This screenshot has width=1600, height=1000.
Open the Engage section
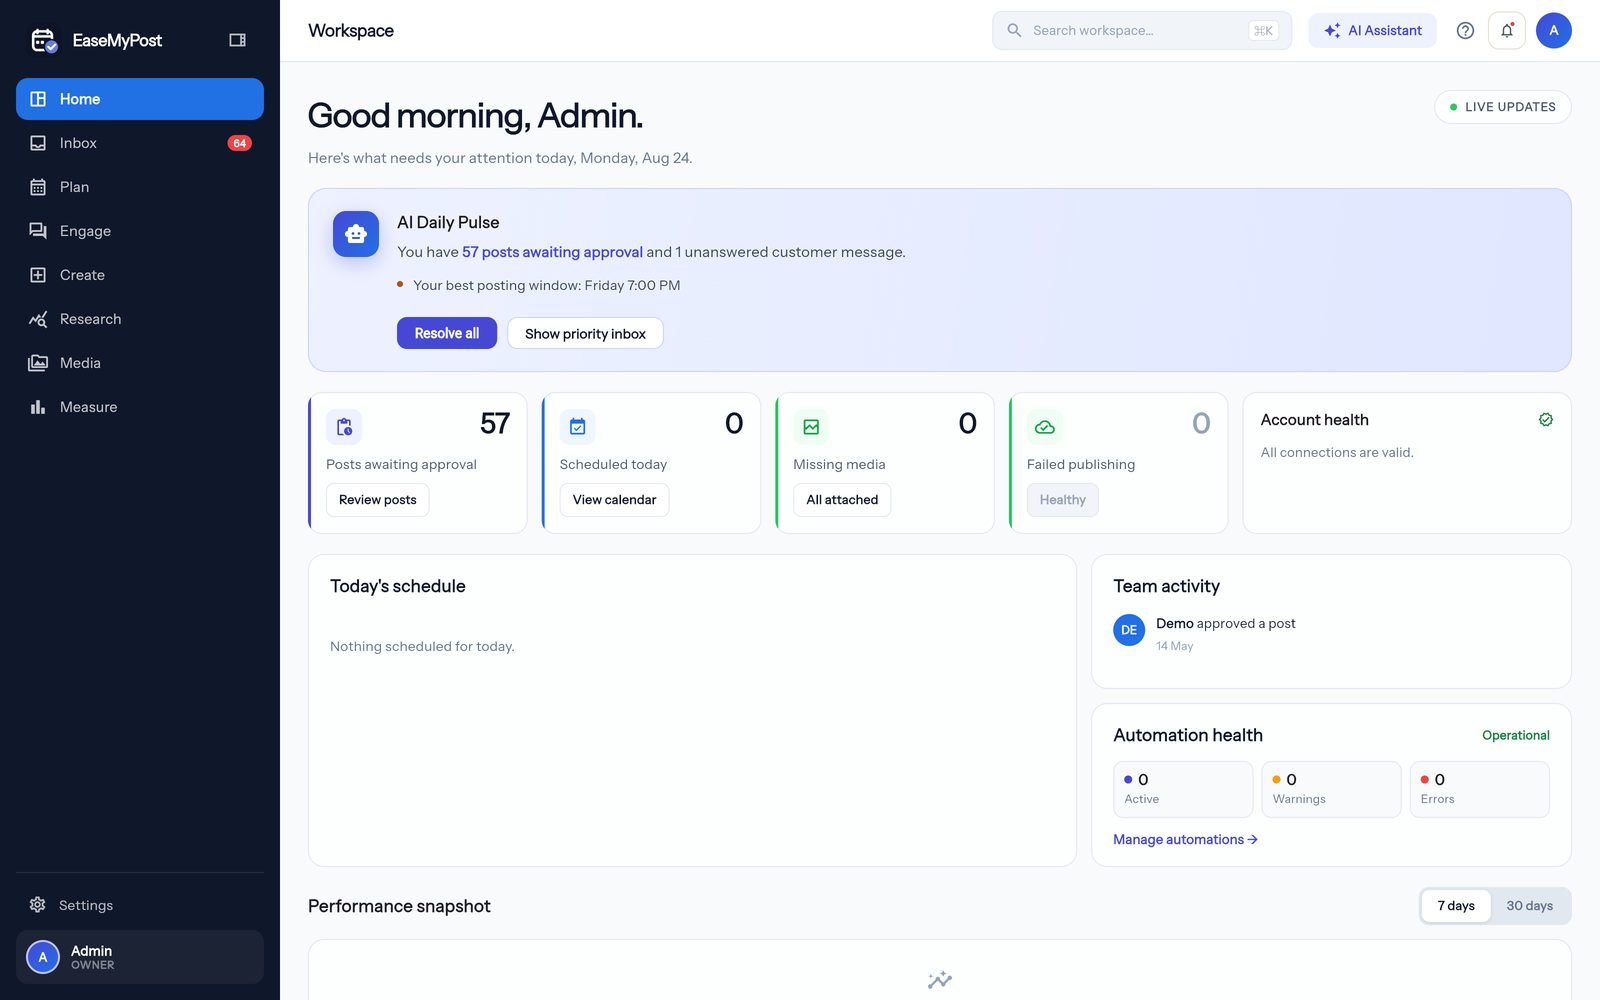coord(140,231)
